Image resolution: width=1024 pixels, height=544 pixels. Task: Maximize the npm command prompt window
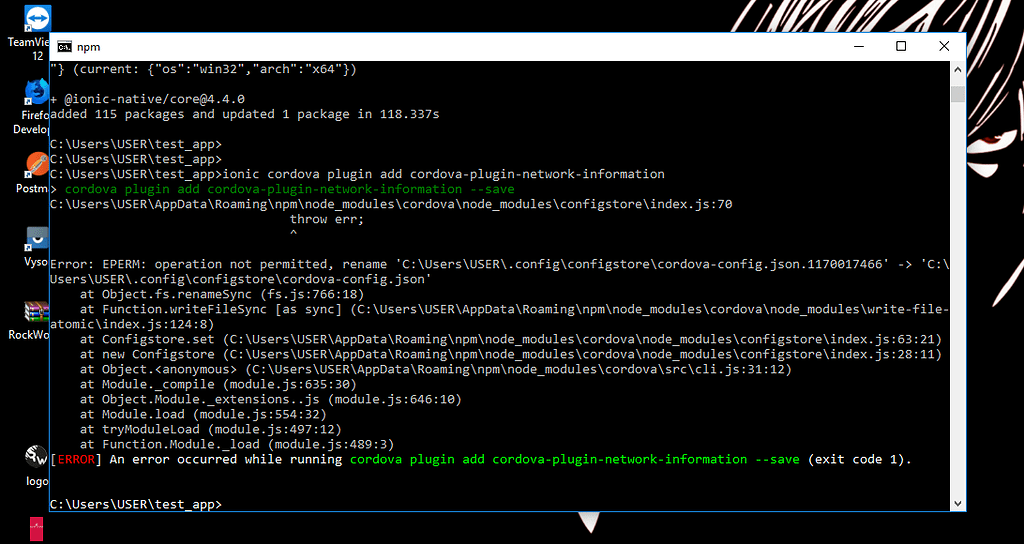pos(901,46)
